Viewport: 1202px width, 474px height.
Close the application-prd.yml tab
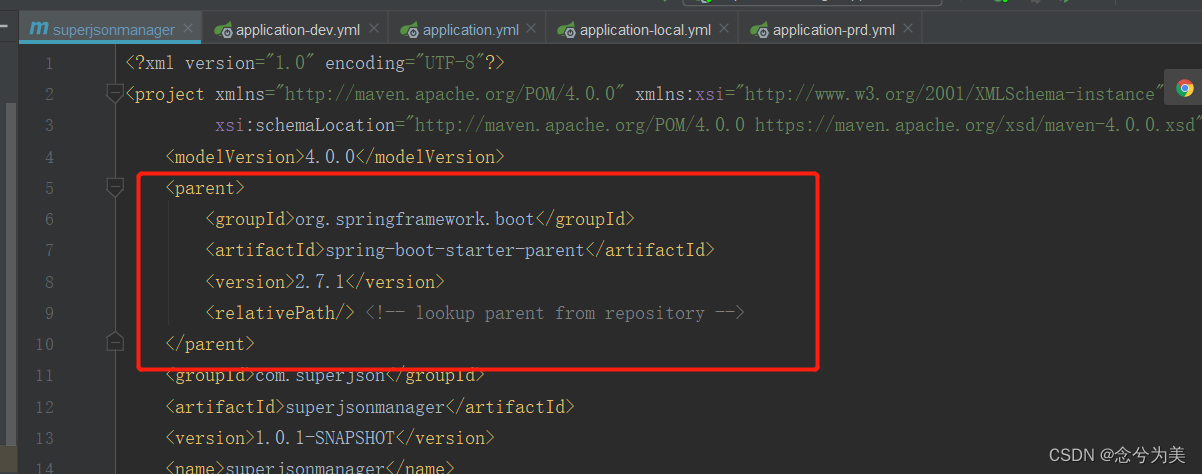908,30
